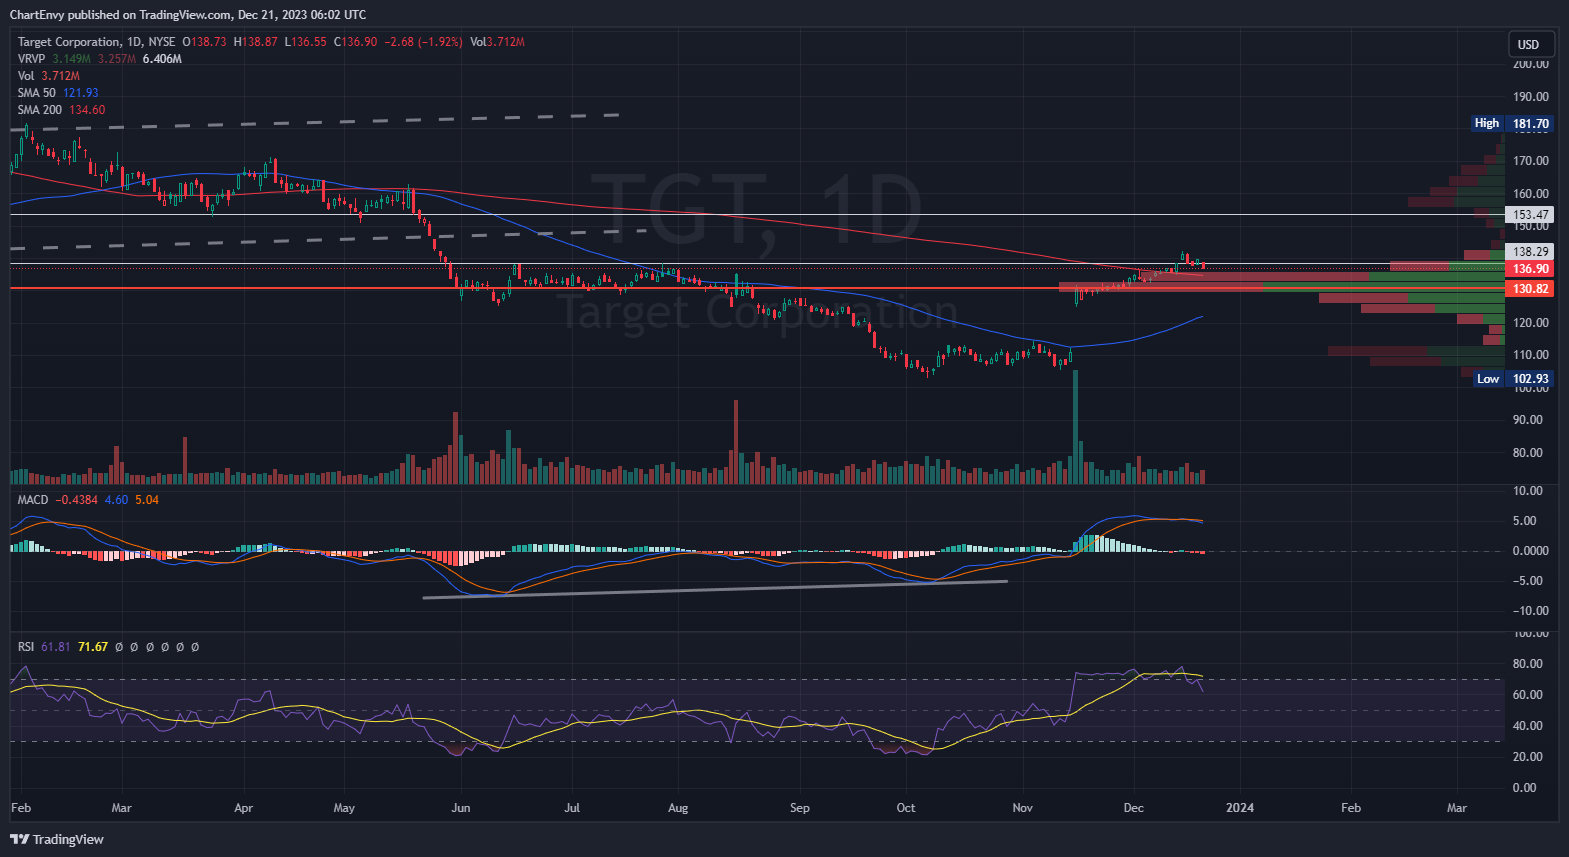Select the Vol 3.712M indicator legend
The image size is (1569, 857).
click(x=48, y=76)
